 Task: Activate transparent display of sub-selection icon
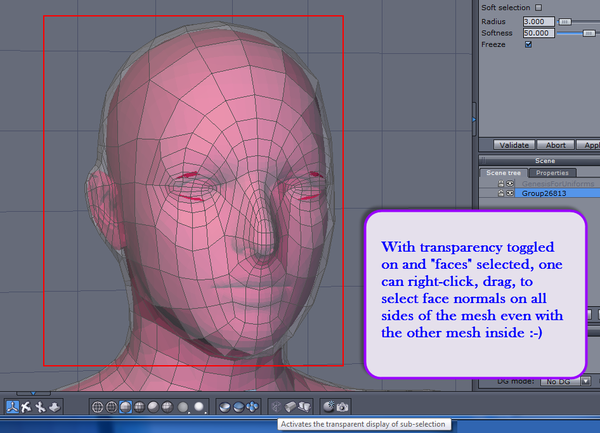(x=278, y=407)
